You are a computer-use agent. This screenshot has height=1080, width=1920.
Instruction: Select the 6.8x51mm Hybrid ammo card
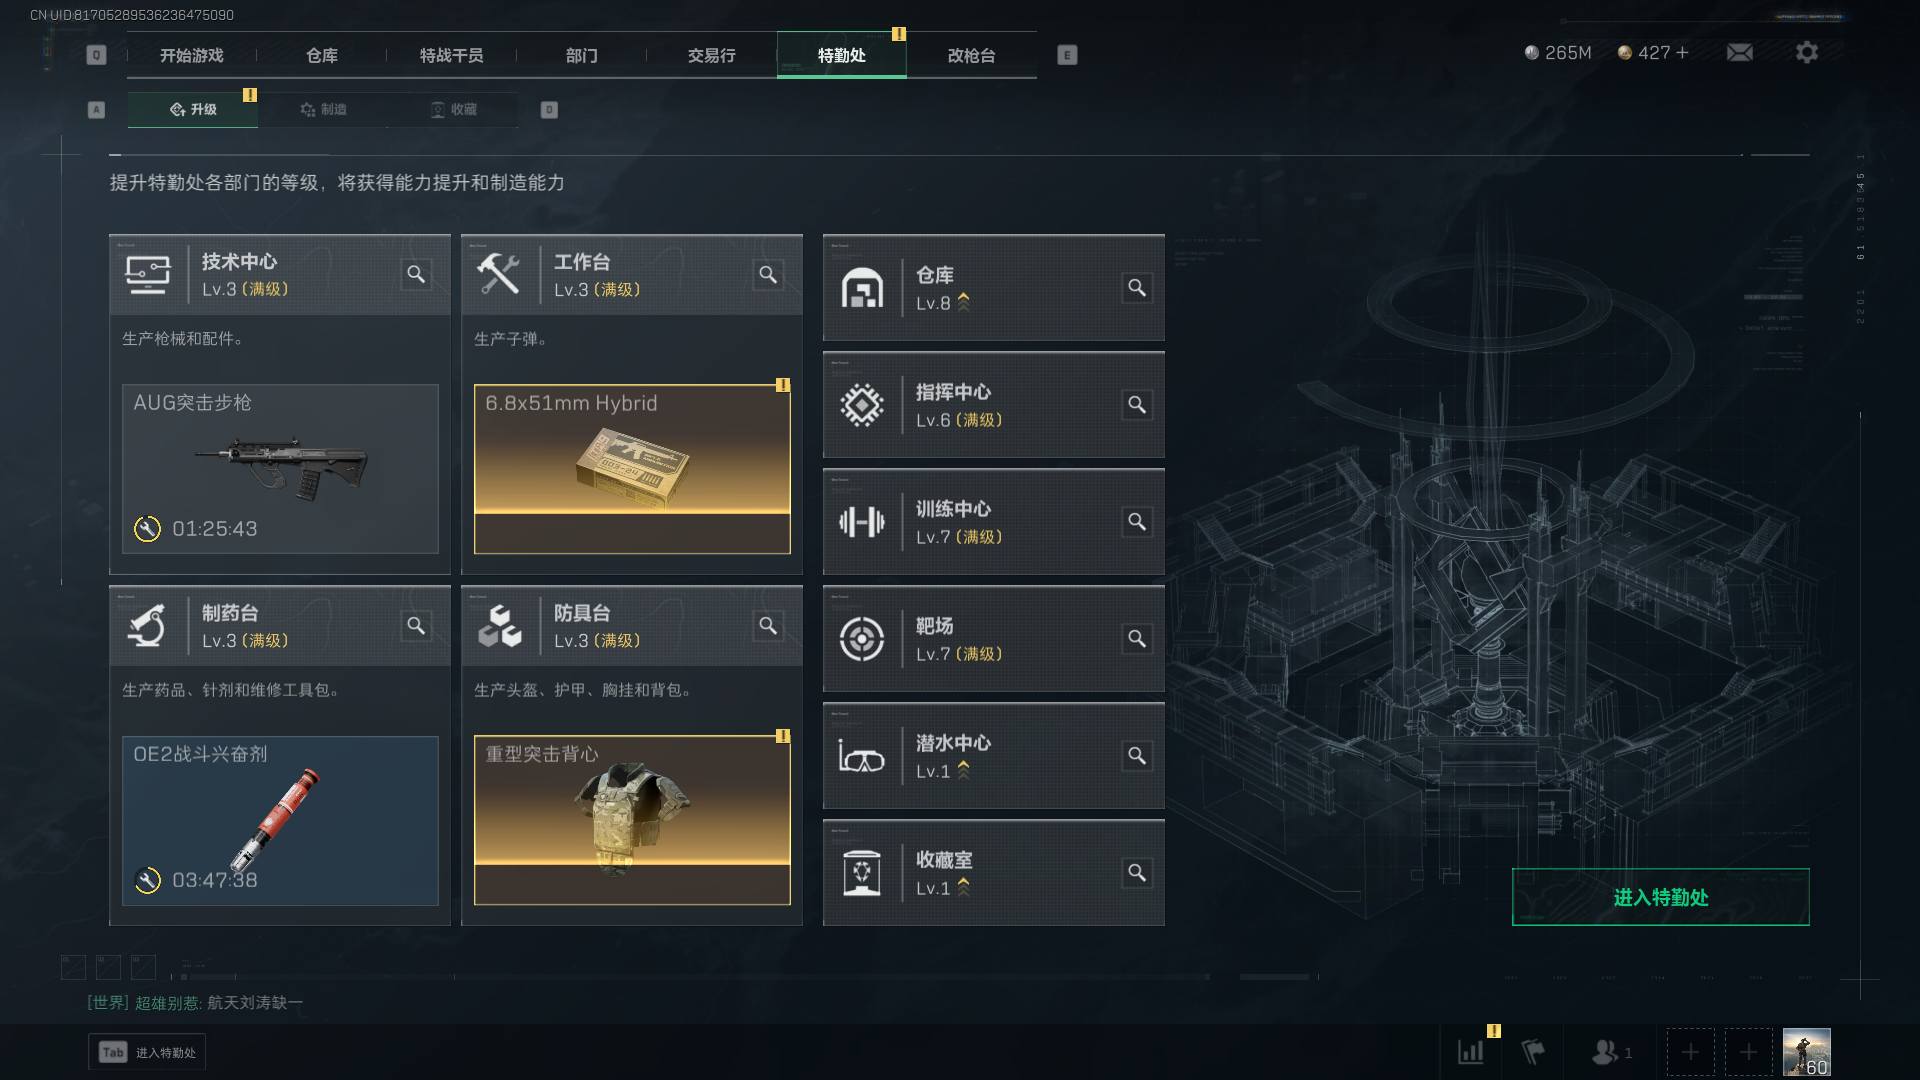pos(632,469)
